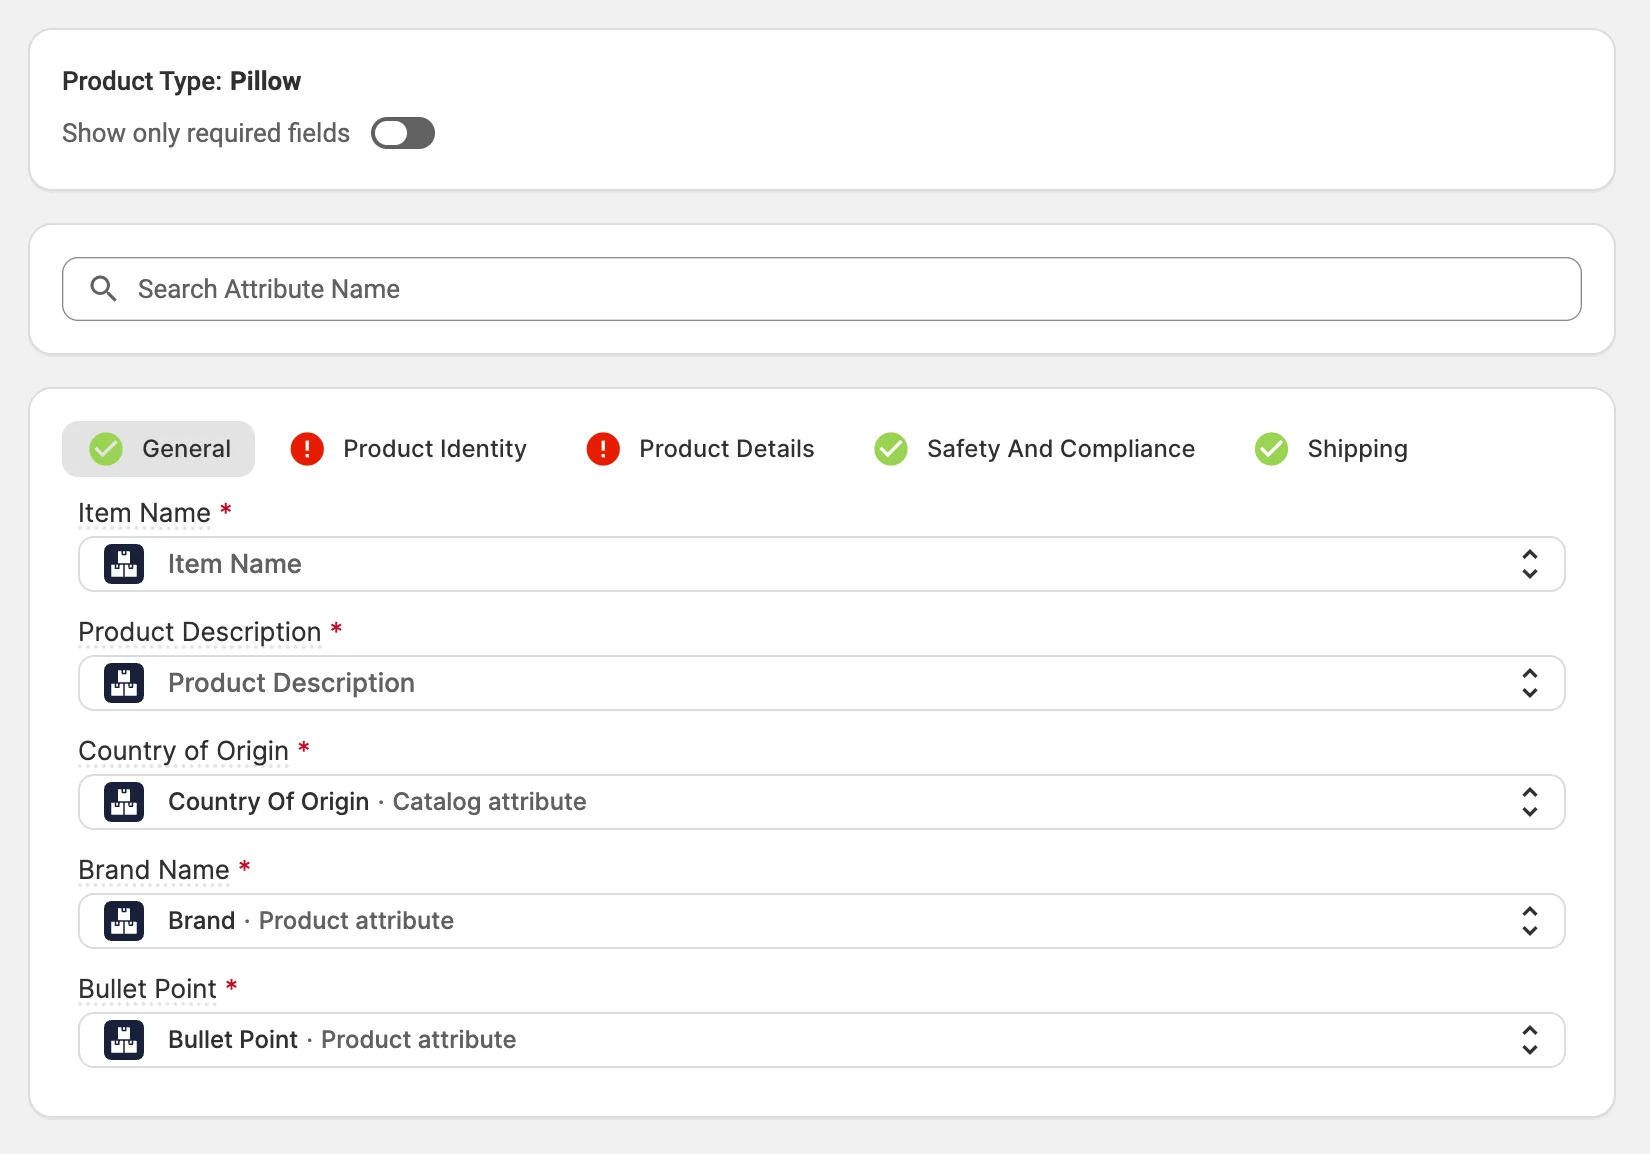This screenshot has width=1650, height=1154.
Task: Click the box icon in Bullet Point field
Action: pos(124,1040)
